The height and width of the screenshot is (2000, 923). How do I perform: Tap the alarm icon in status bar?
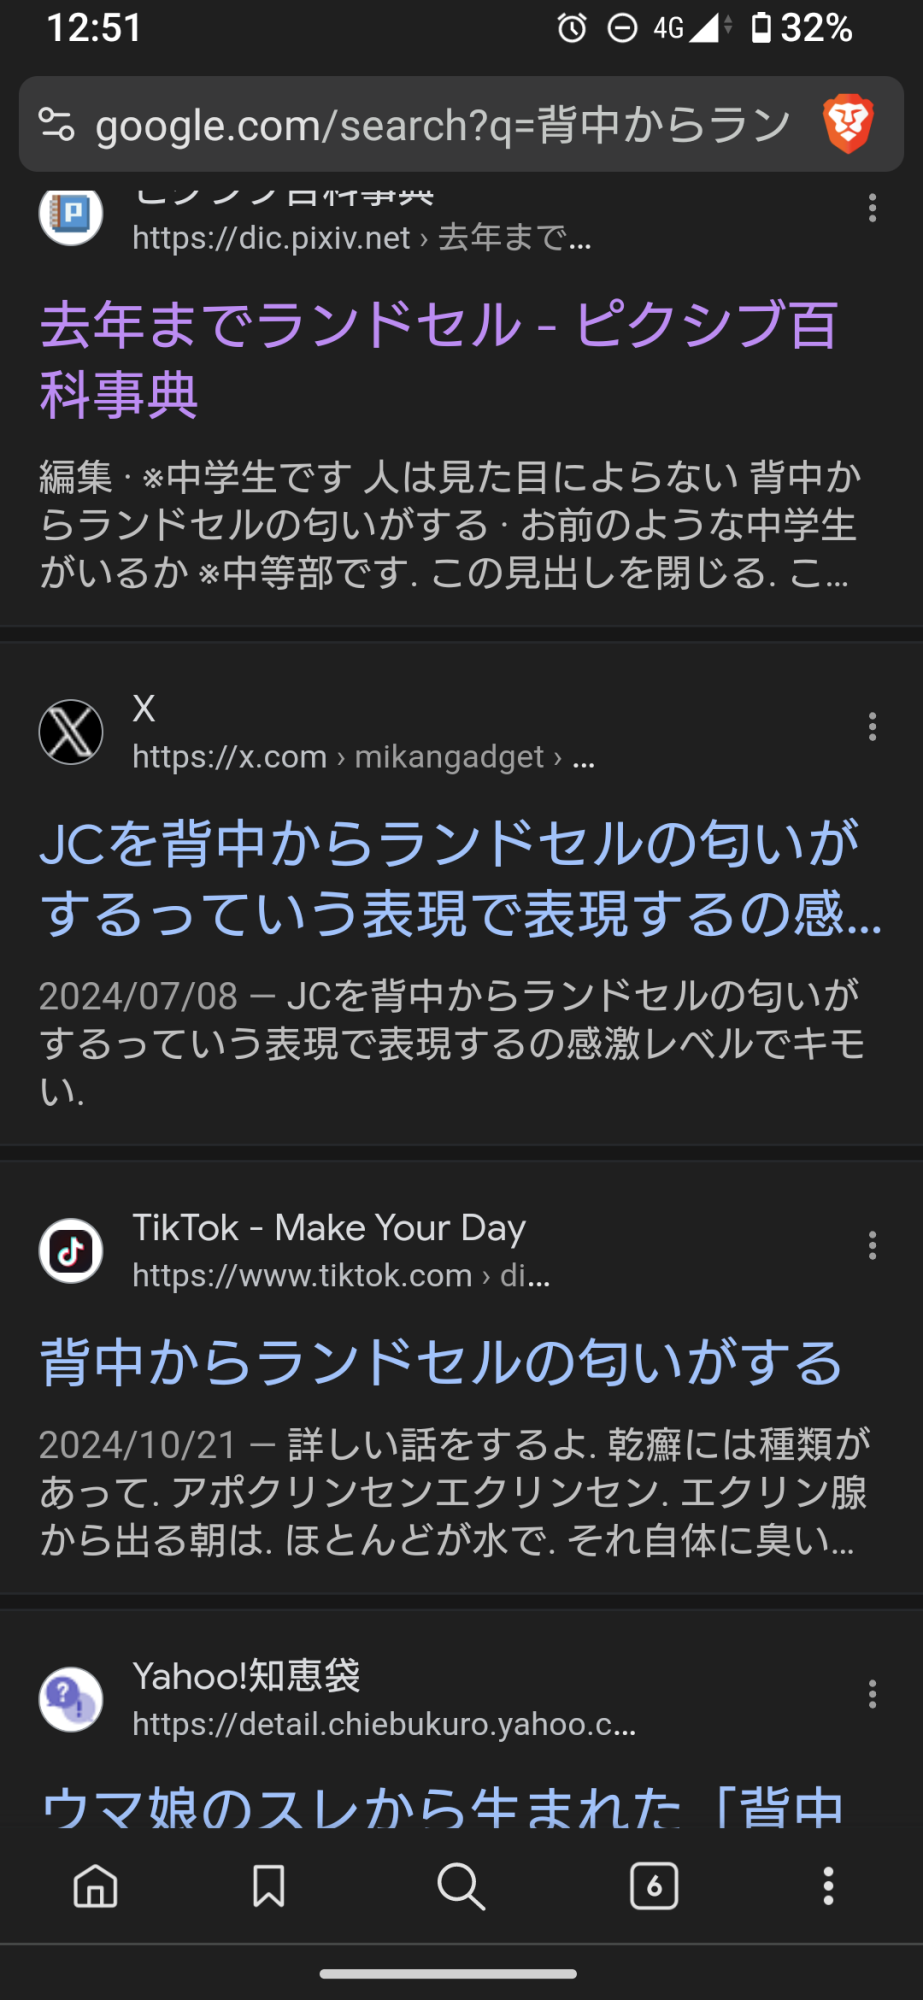572,28
